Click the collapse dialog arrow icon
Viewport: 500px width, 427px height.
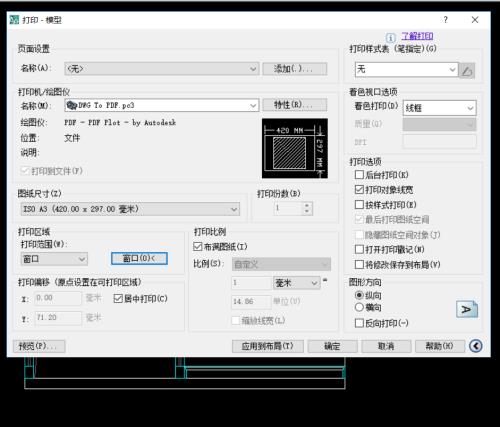pyautogui.click(x=476, y=346)
